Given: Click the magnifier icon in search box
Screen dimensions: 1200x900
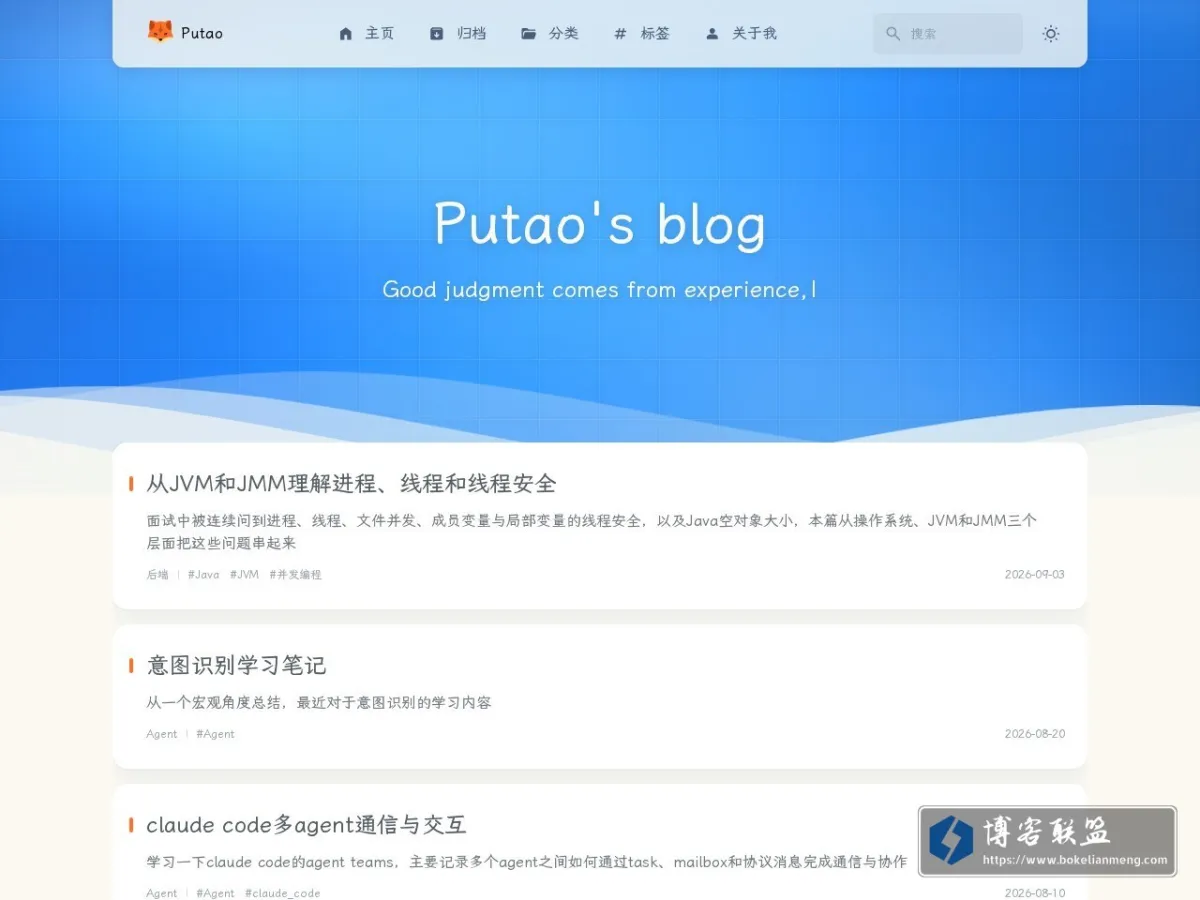Looking at the screenshot, I should click(x=893, y=33).
